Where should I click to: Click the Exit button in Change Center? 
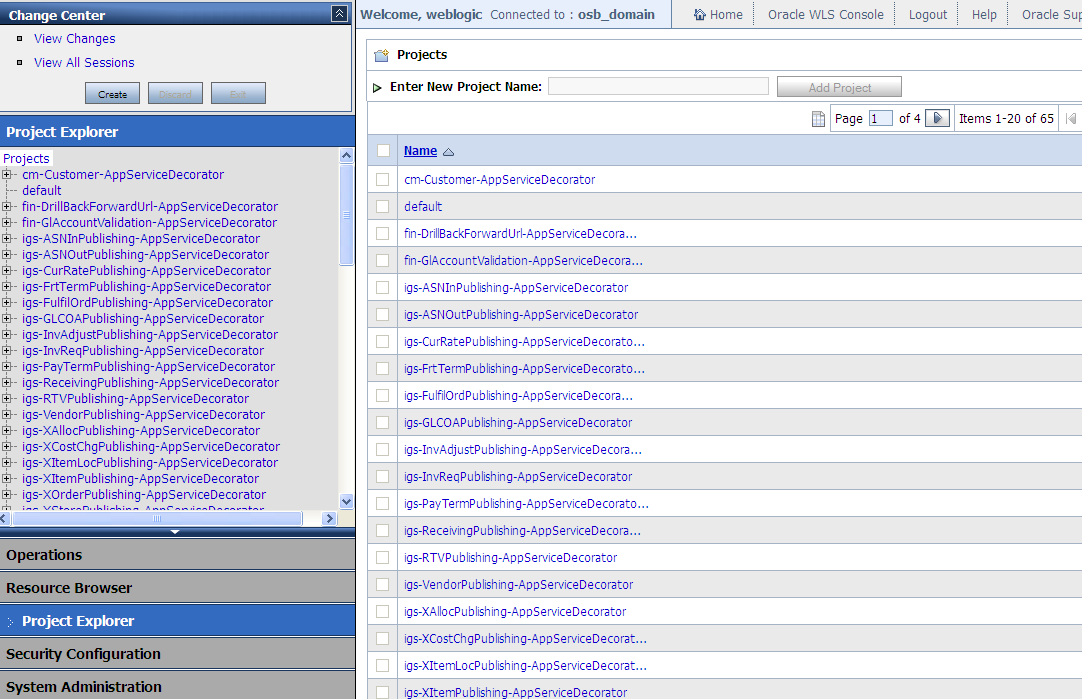pyautogui.click(x=238, y=94)
